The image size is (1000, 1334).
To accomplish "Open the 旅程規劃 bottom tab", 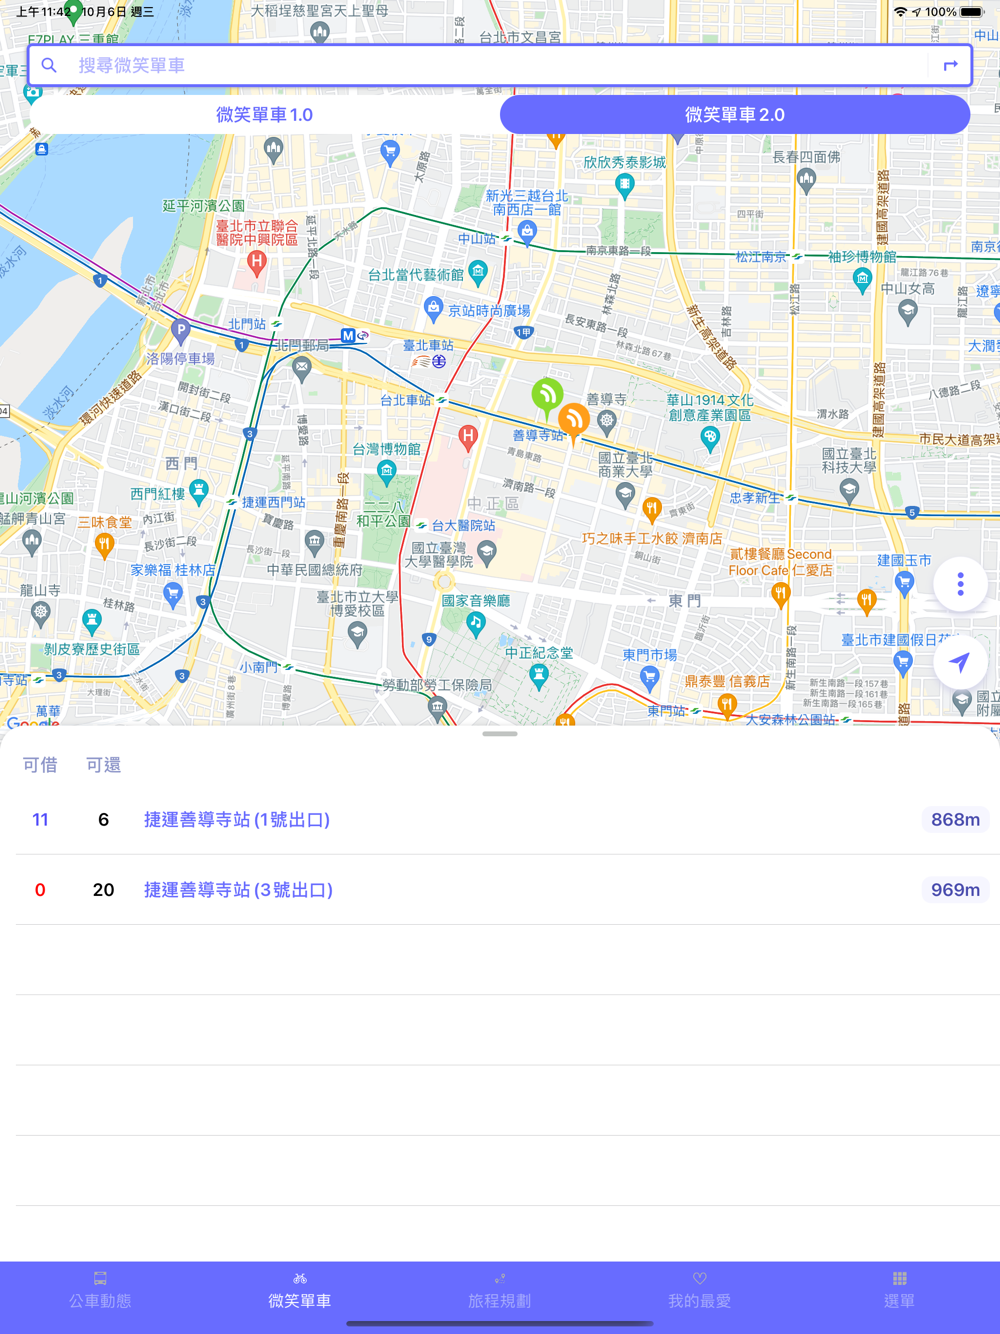I will [500, 1291].
